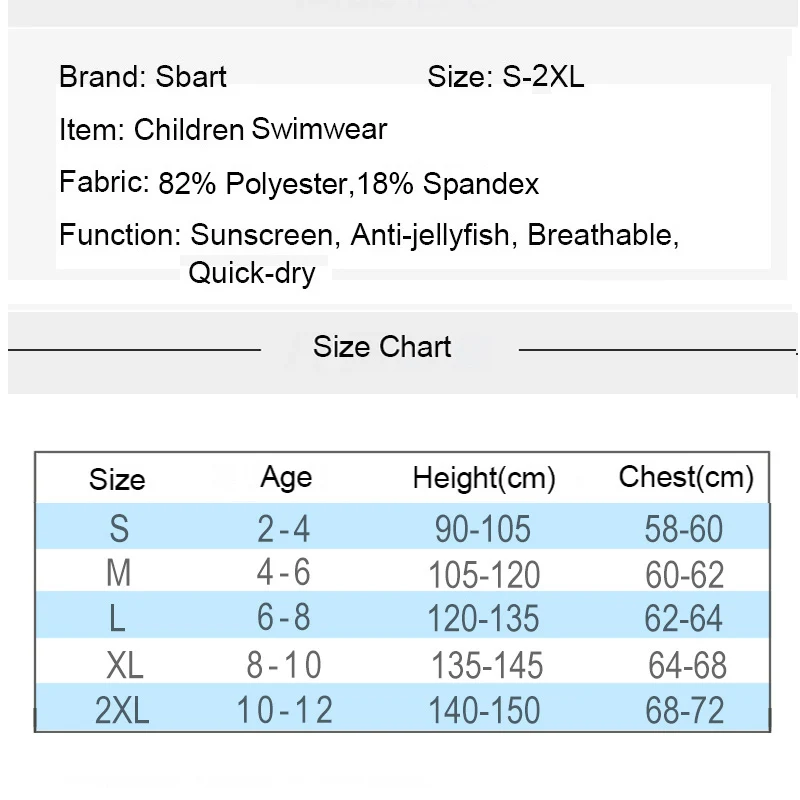The height and width of the screenshot is (800, 800).
Task: Click the 120-135 height cell
Action: [483, 618]
